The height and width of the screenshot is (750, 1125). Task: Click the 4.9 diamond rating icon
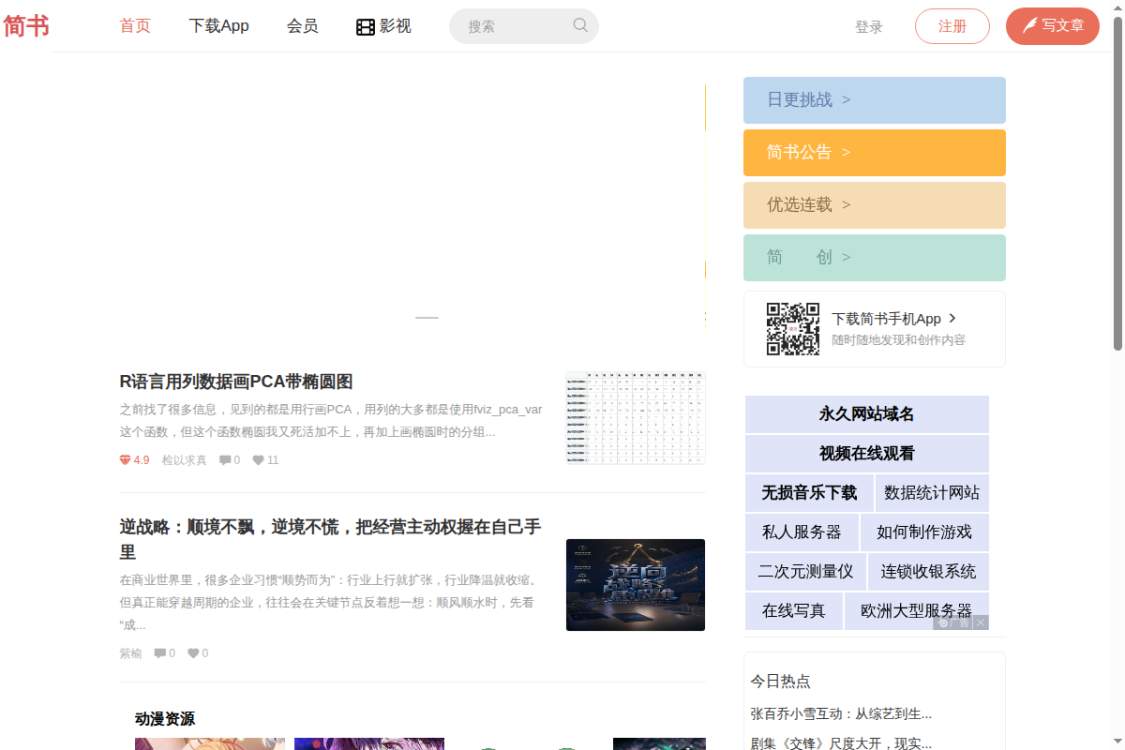(125, 460)
